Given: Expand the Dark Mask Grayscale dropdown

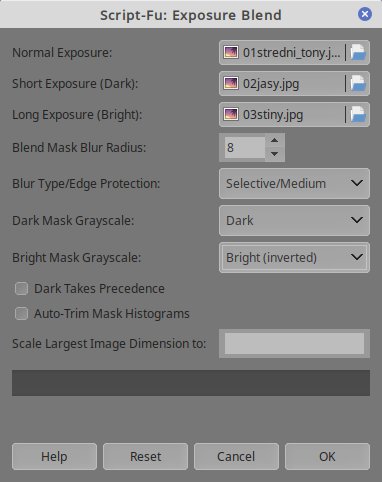Looking at the screenshot, I should [294, 221].
